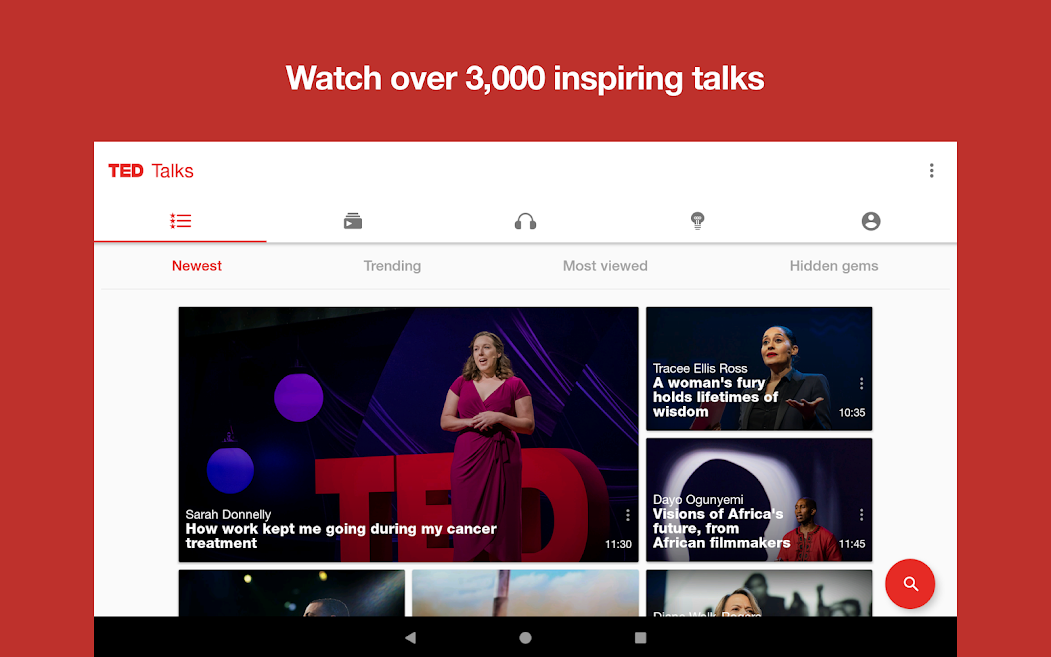Open options menu for Tracee Ellis Ross talk
The height and width of the screenshot is (657, 1051).
click(x=861, y=384)
